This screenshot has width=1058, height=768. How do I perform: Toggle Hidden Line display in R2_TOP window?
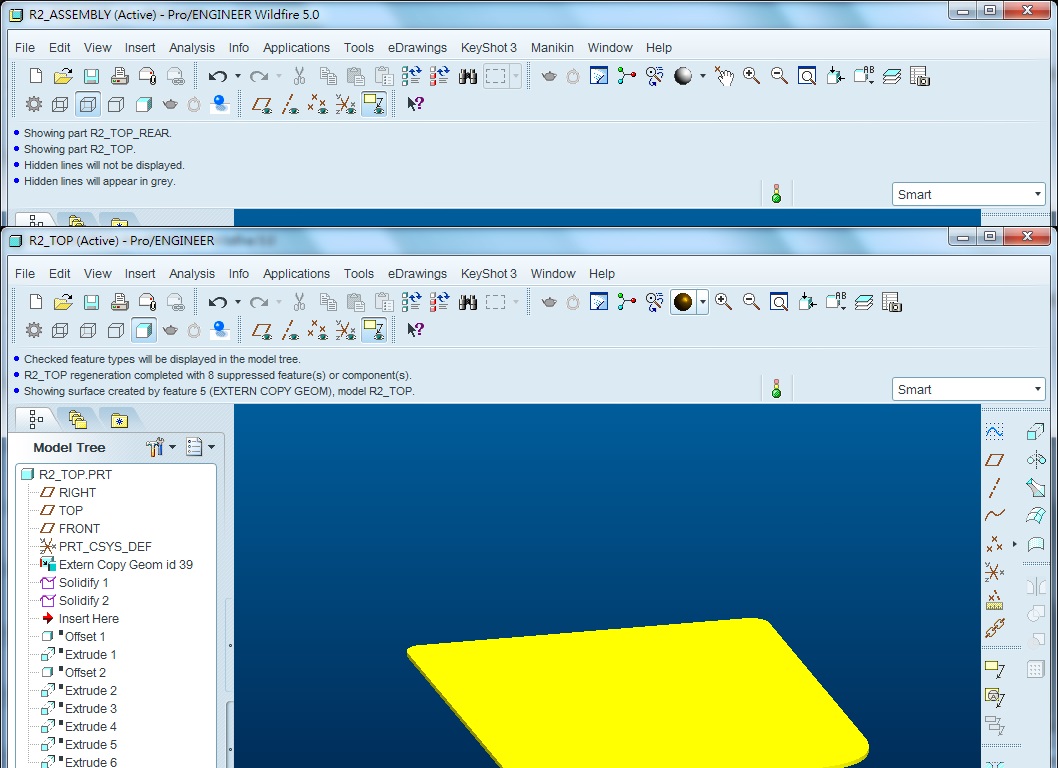click(88, 330)
